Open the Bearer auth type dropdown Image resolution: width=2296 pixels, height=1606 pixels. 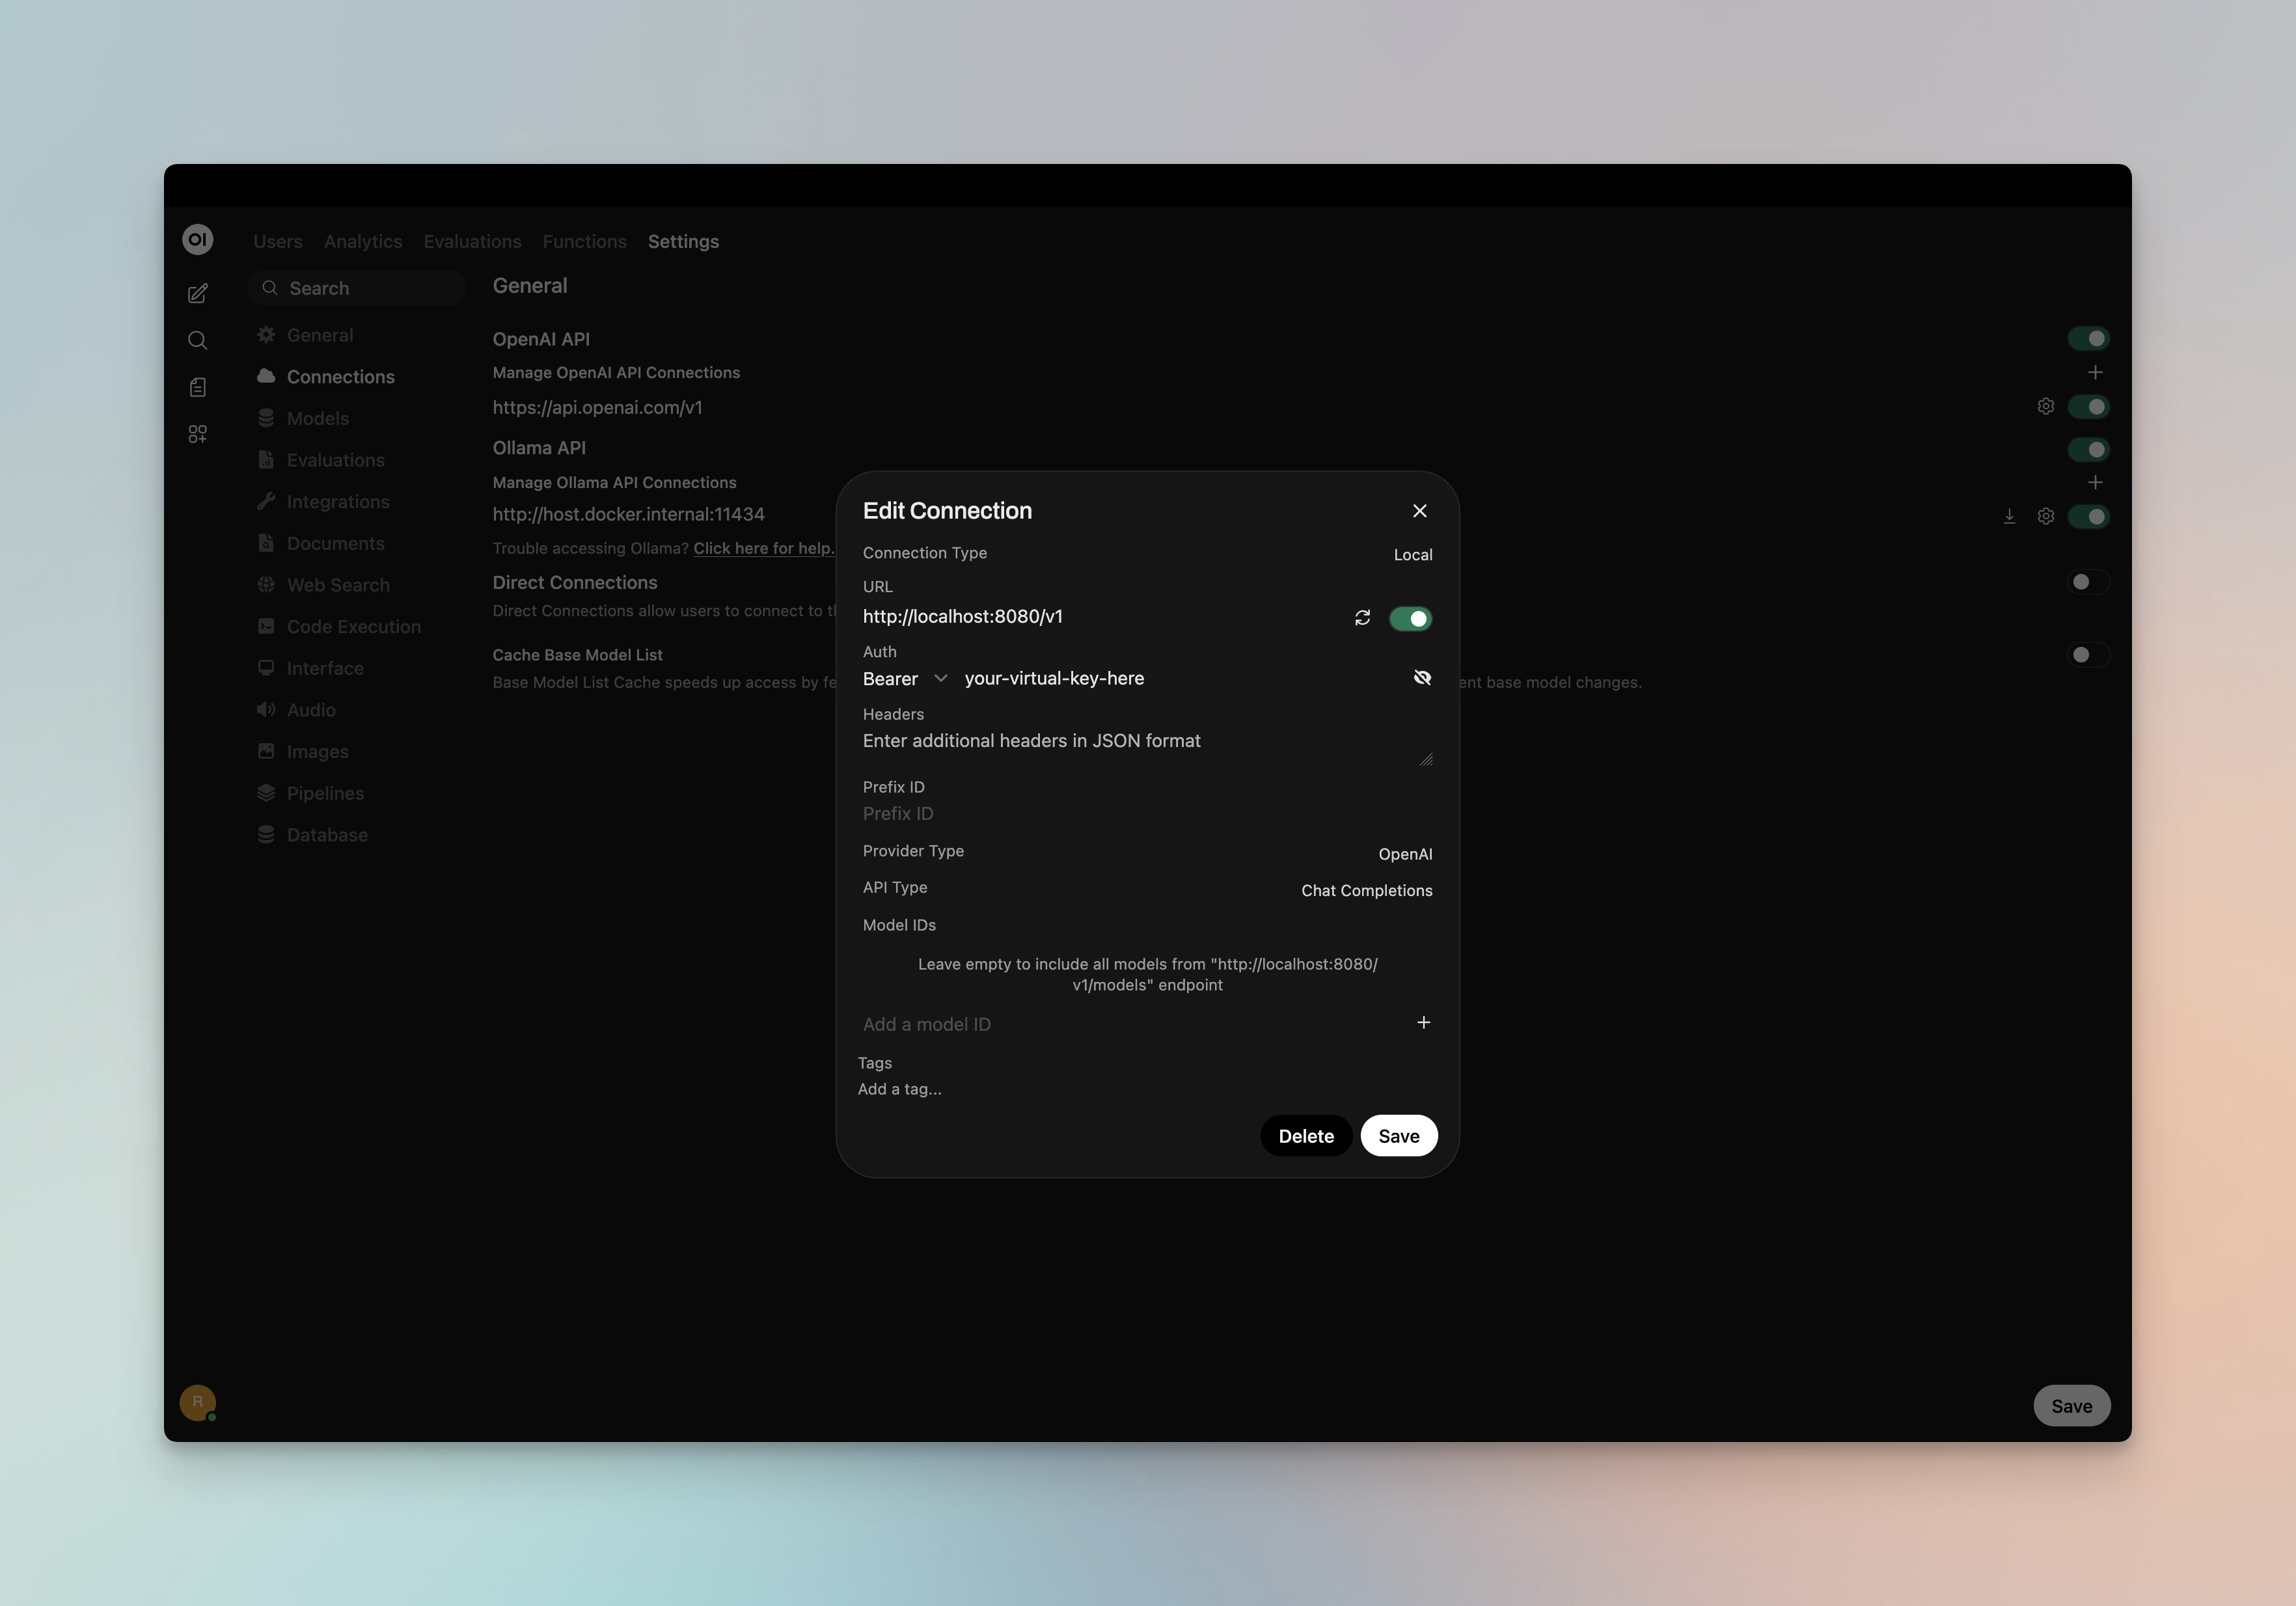click(x=940, y=678)
